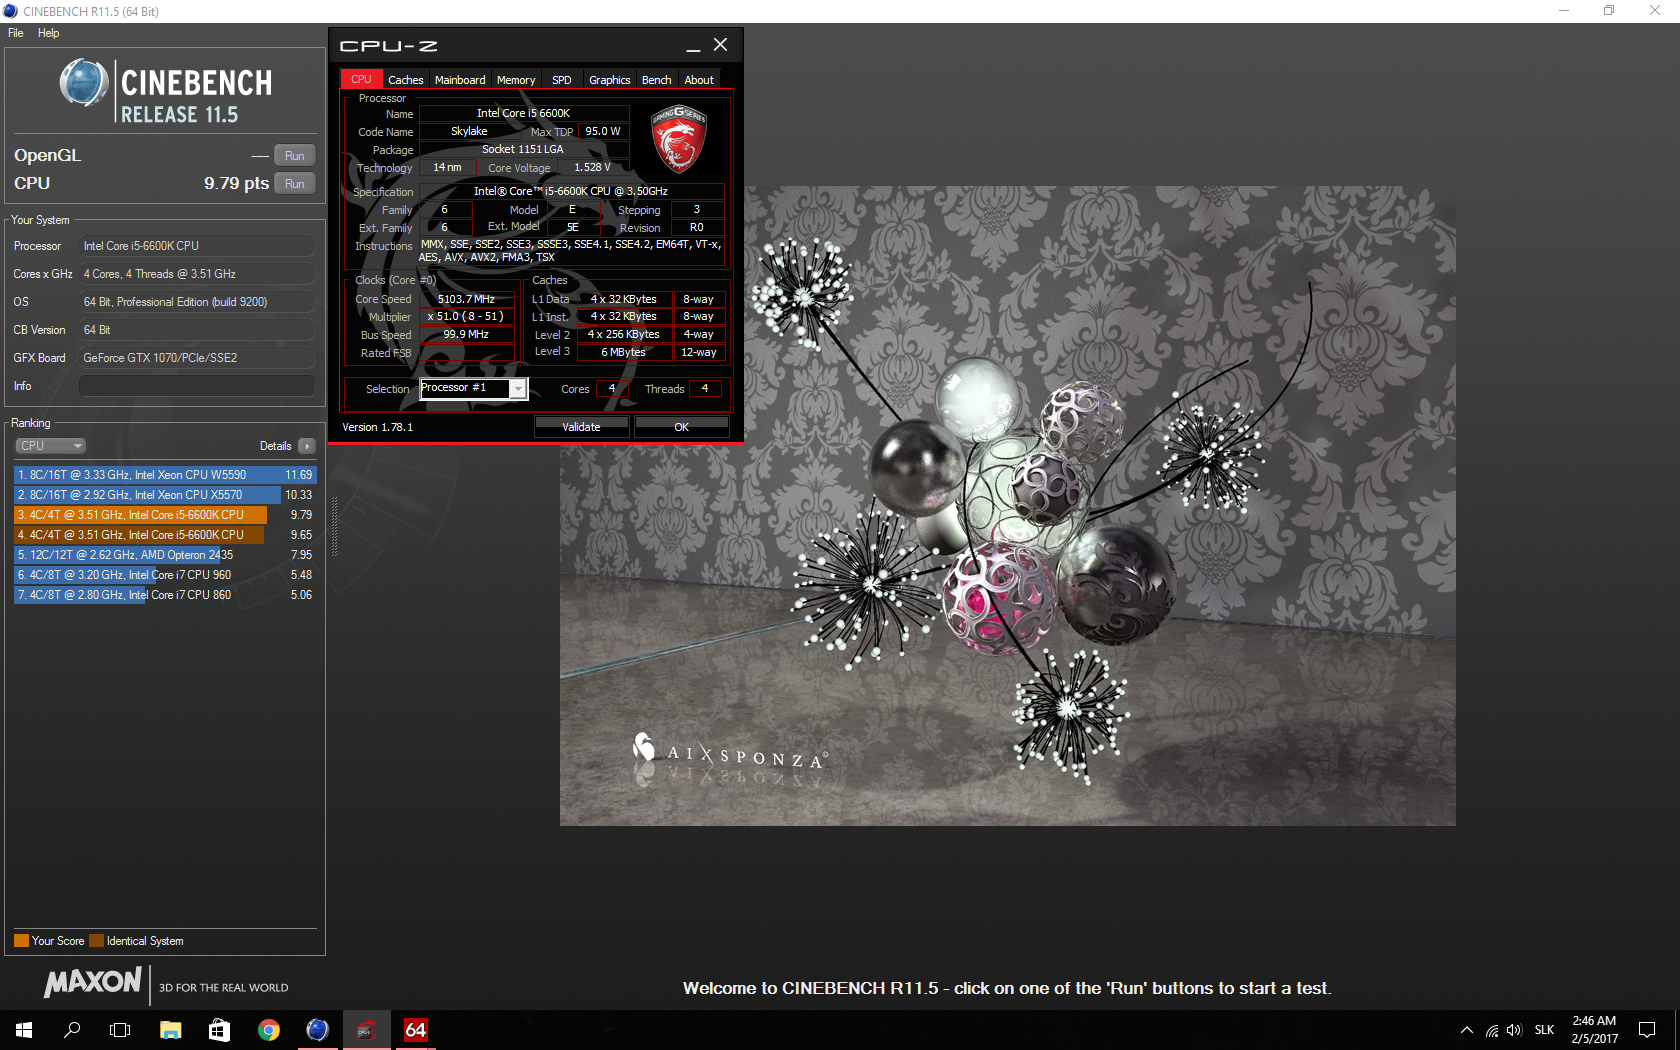The width and height of the screenshot is (1680, 1050).
Task: Switch to the Memory tab in CPU-Z
Action: [516, 80]
